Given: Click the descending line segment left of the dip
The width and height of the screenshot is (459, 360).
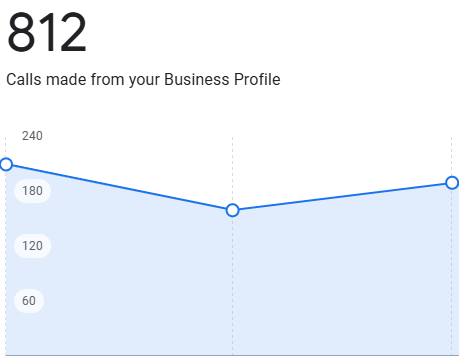Looking at the screenshot, I should [x=119, y=187].
